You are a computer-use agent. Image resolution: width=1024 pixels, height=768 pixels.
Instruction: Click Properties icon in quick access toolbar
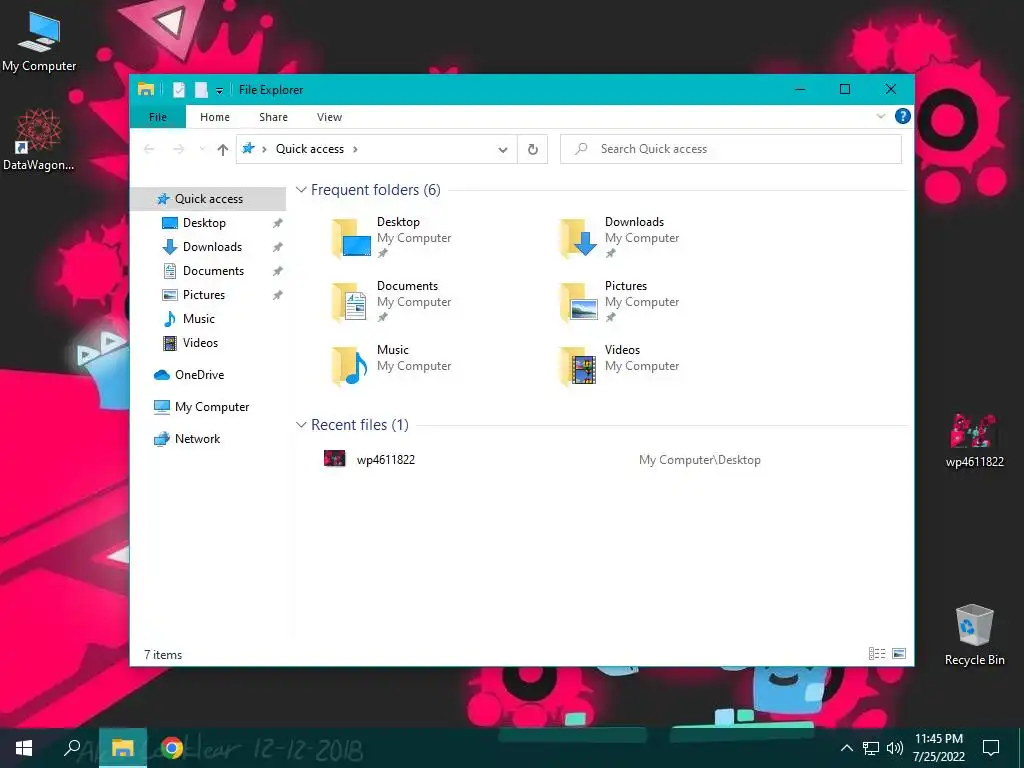point(179,89)
